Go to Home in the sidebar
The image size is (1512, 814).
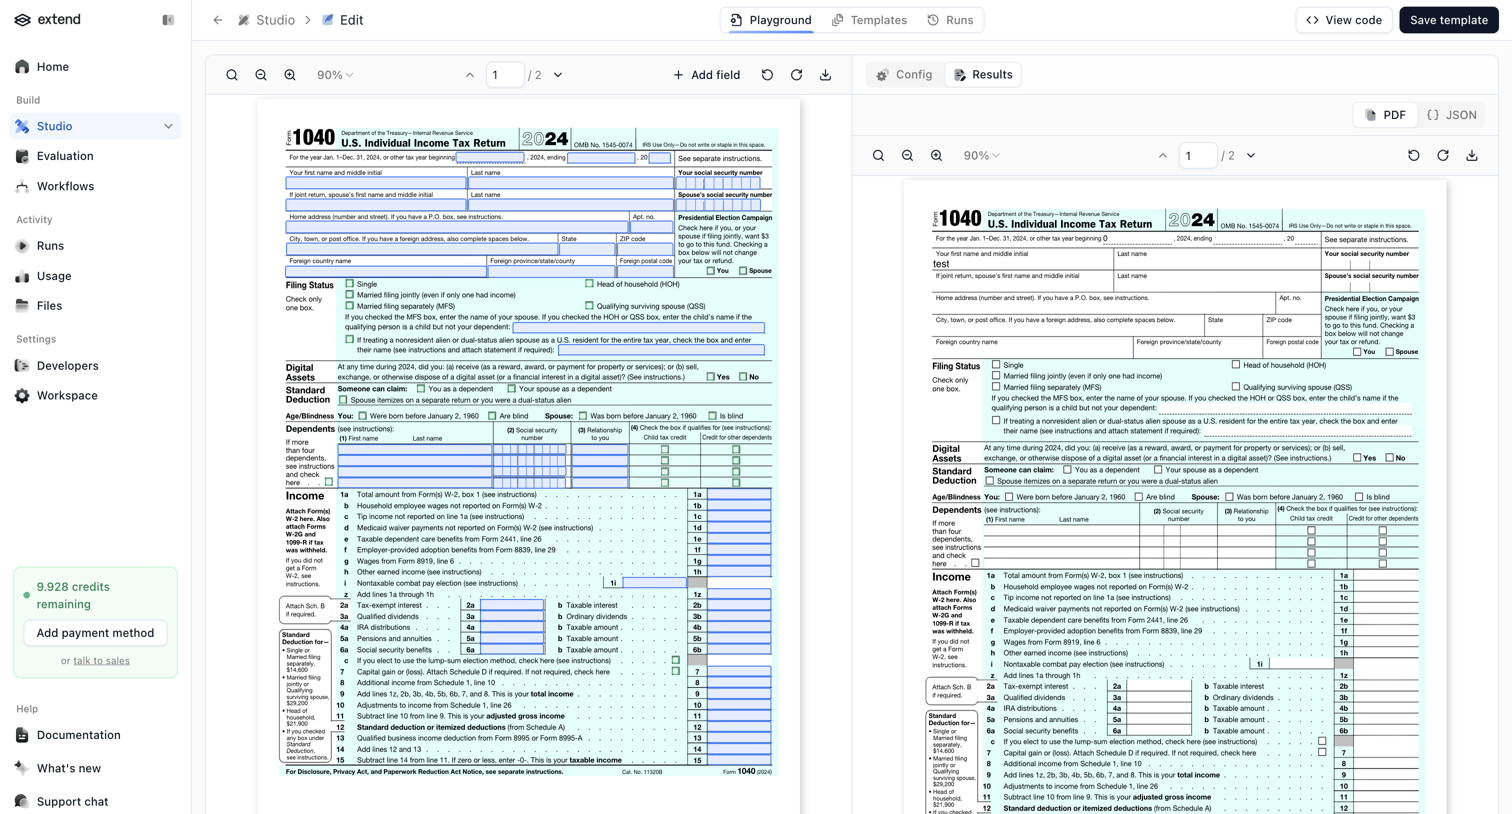(96, 67)
